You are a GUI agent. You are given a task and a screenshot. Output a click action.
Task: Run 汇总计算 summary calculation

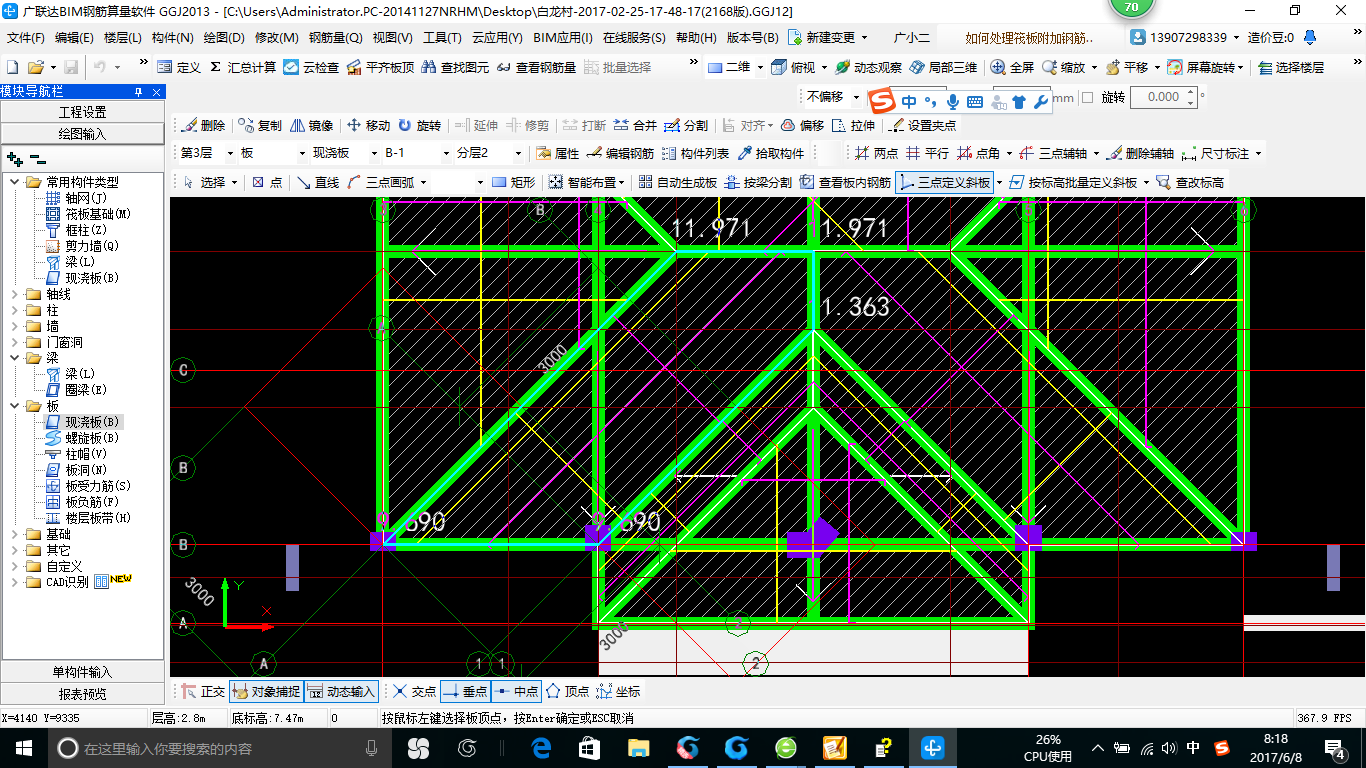(x=243, y=67)
